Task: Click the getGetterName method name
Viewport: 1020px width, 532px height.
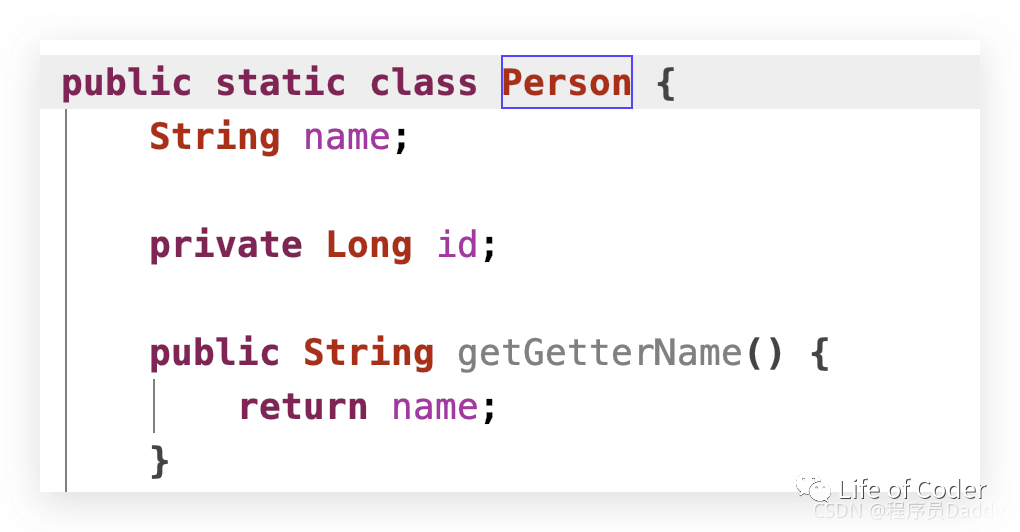Action: pos(599,354)
